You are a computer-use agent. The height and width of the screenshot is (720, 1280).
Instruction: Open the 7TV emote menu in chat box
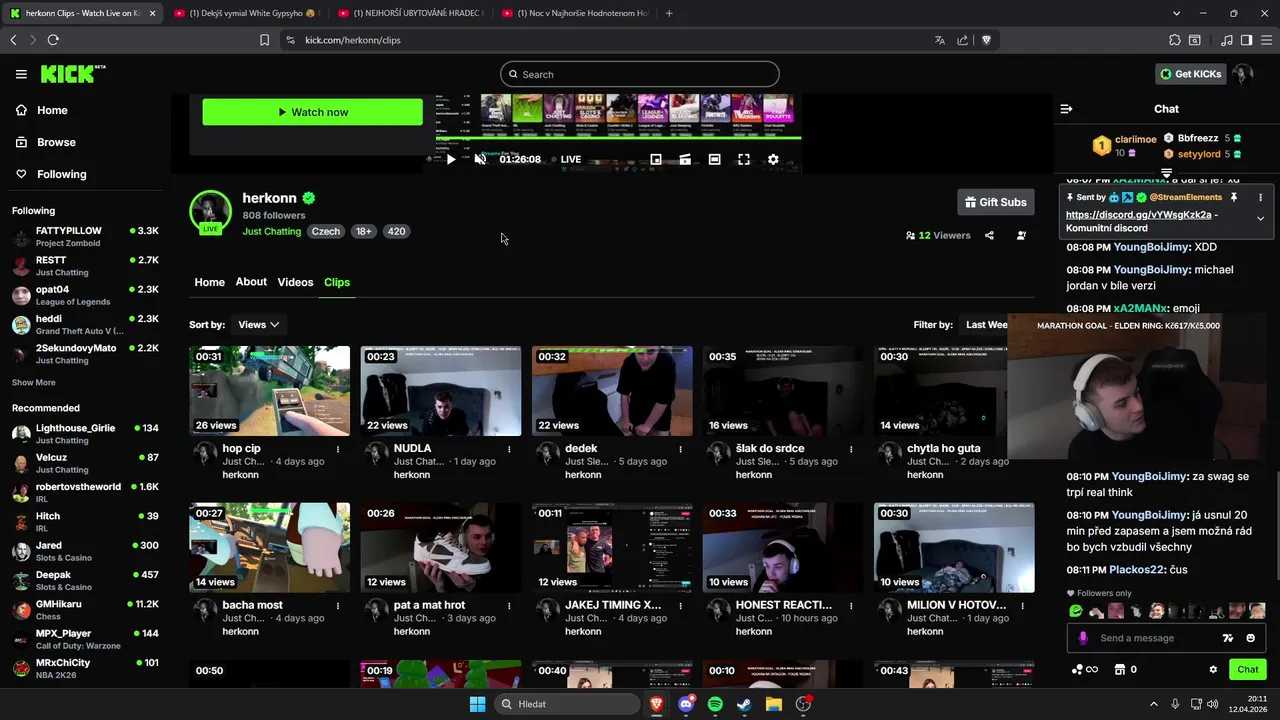(x=1228, y=638)
